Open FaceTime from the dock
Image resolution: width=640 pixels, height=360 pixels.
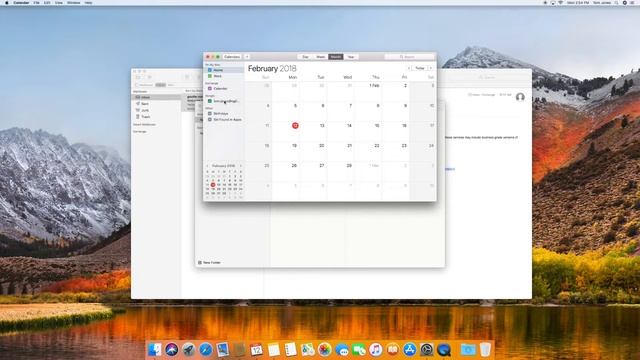pos(359,349)
